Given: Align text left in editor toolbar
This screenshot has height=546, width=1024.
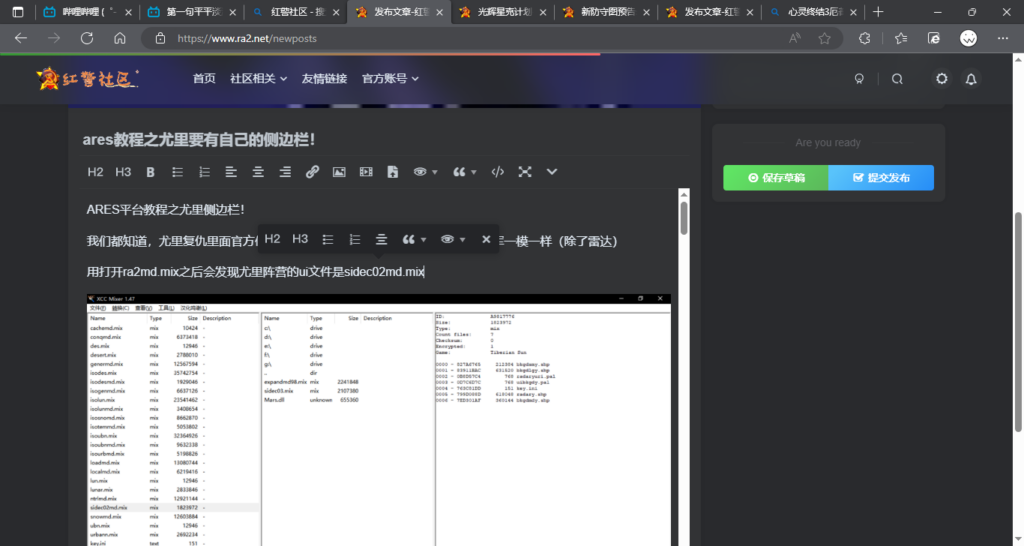Looking at the screenshot, I should [x=231, y=172].
